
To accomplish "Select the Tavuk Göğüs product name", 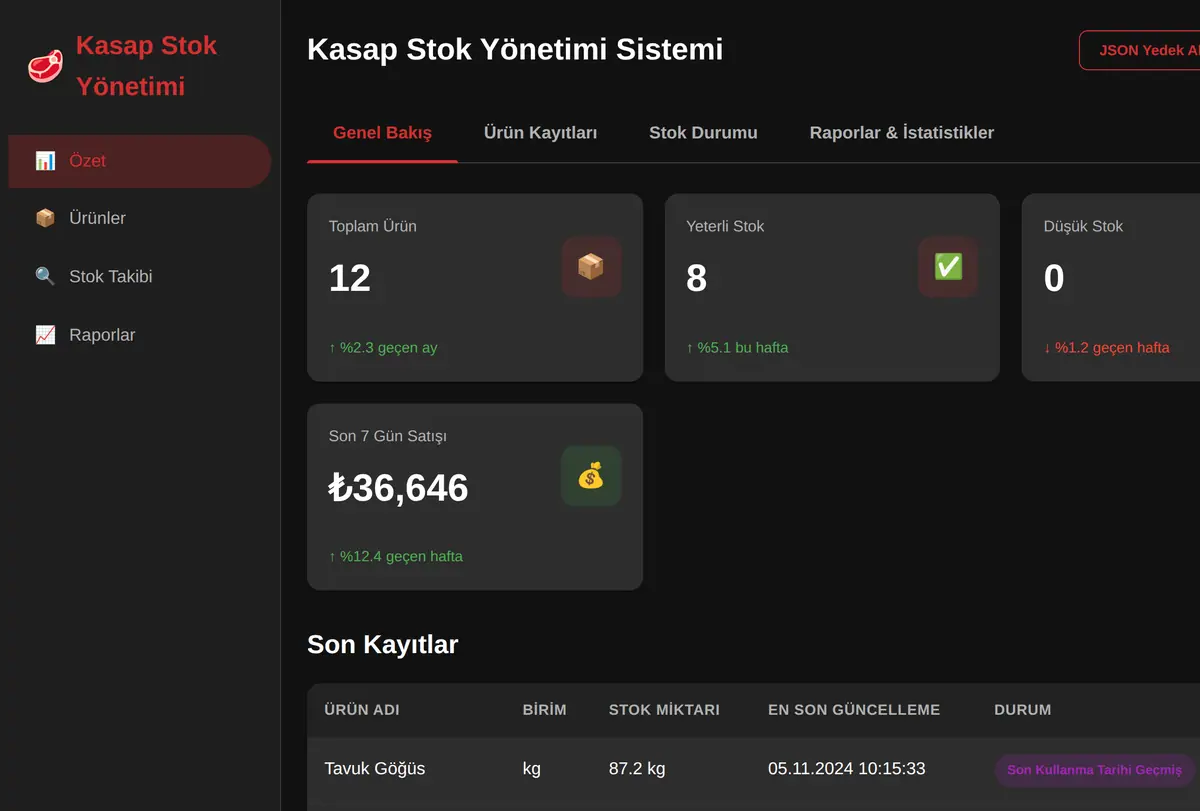I will point(375,769).
